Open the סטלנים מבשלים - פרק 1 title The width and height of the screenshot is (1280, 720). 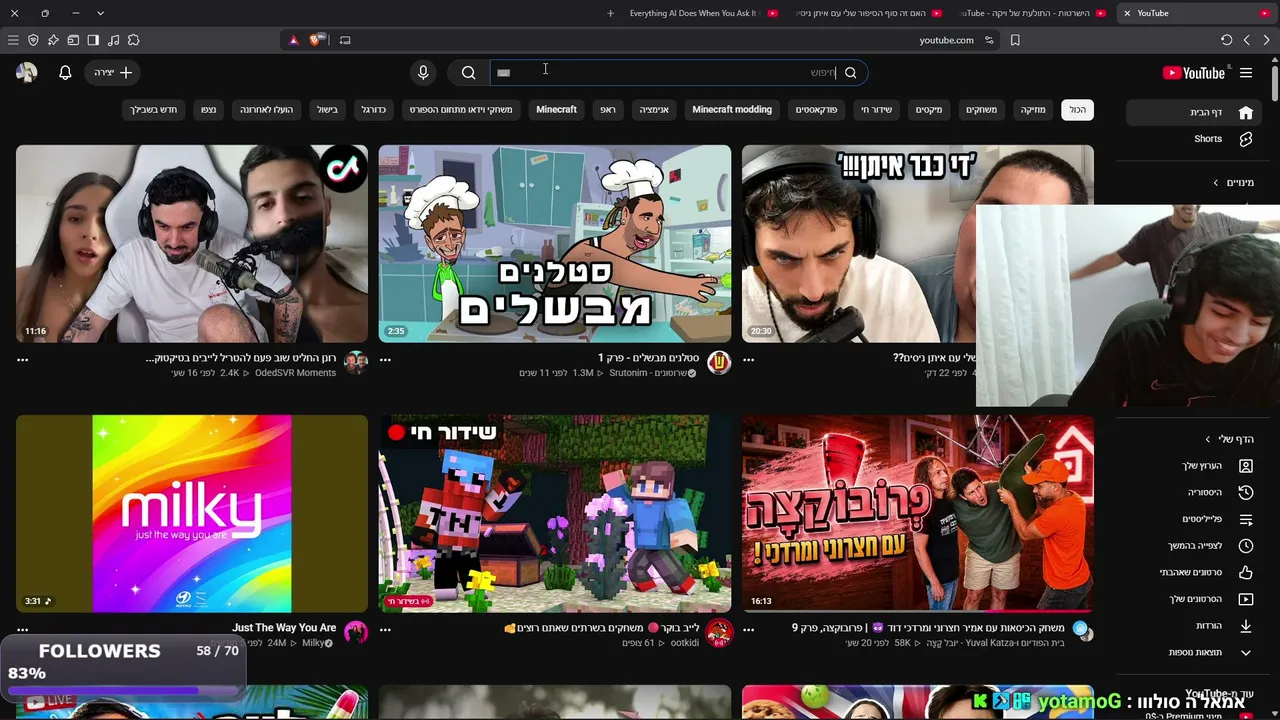648,358
